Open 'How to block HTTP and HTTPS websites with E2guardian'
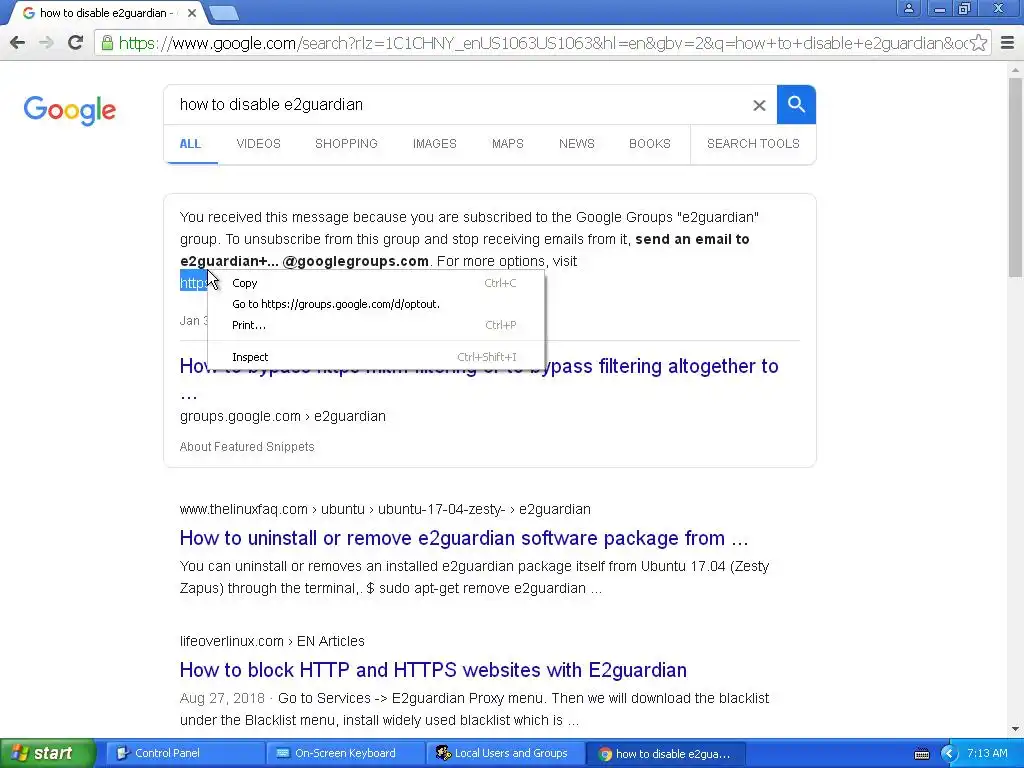1024x768 pixels. (433, 670)
